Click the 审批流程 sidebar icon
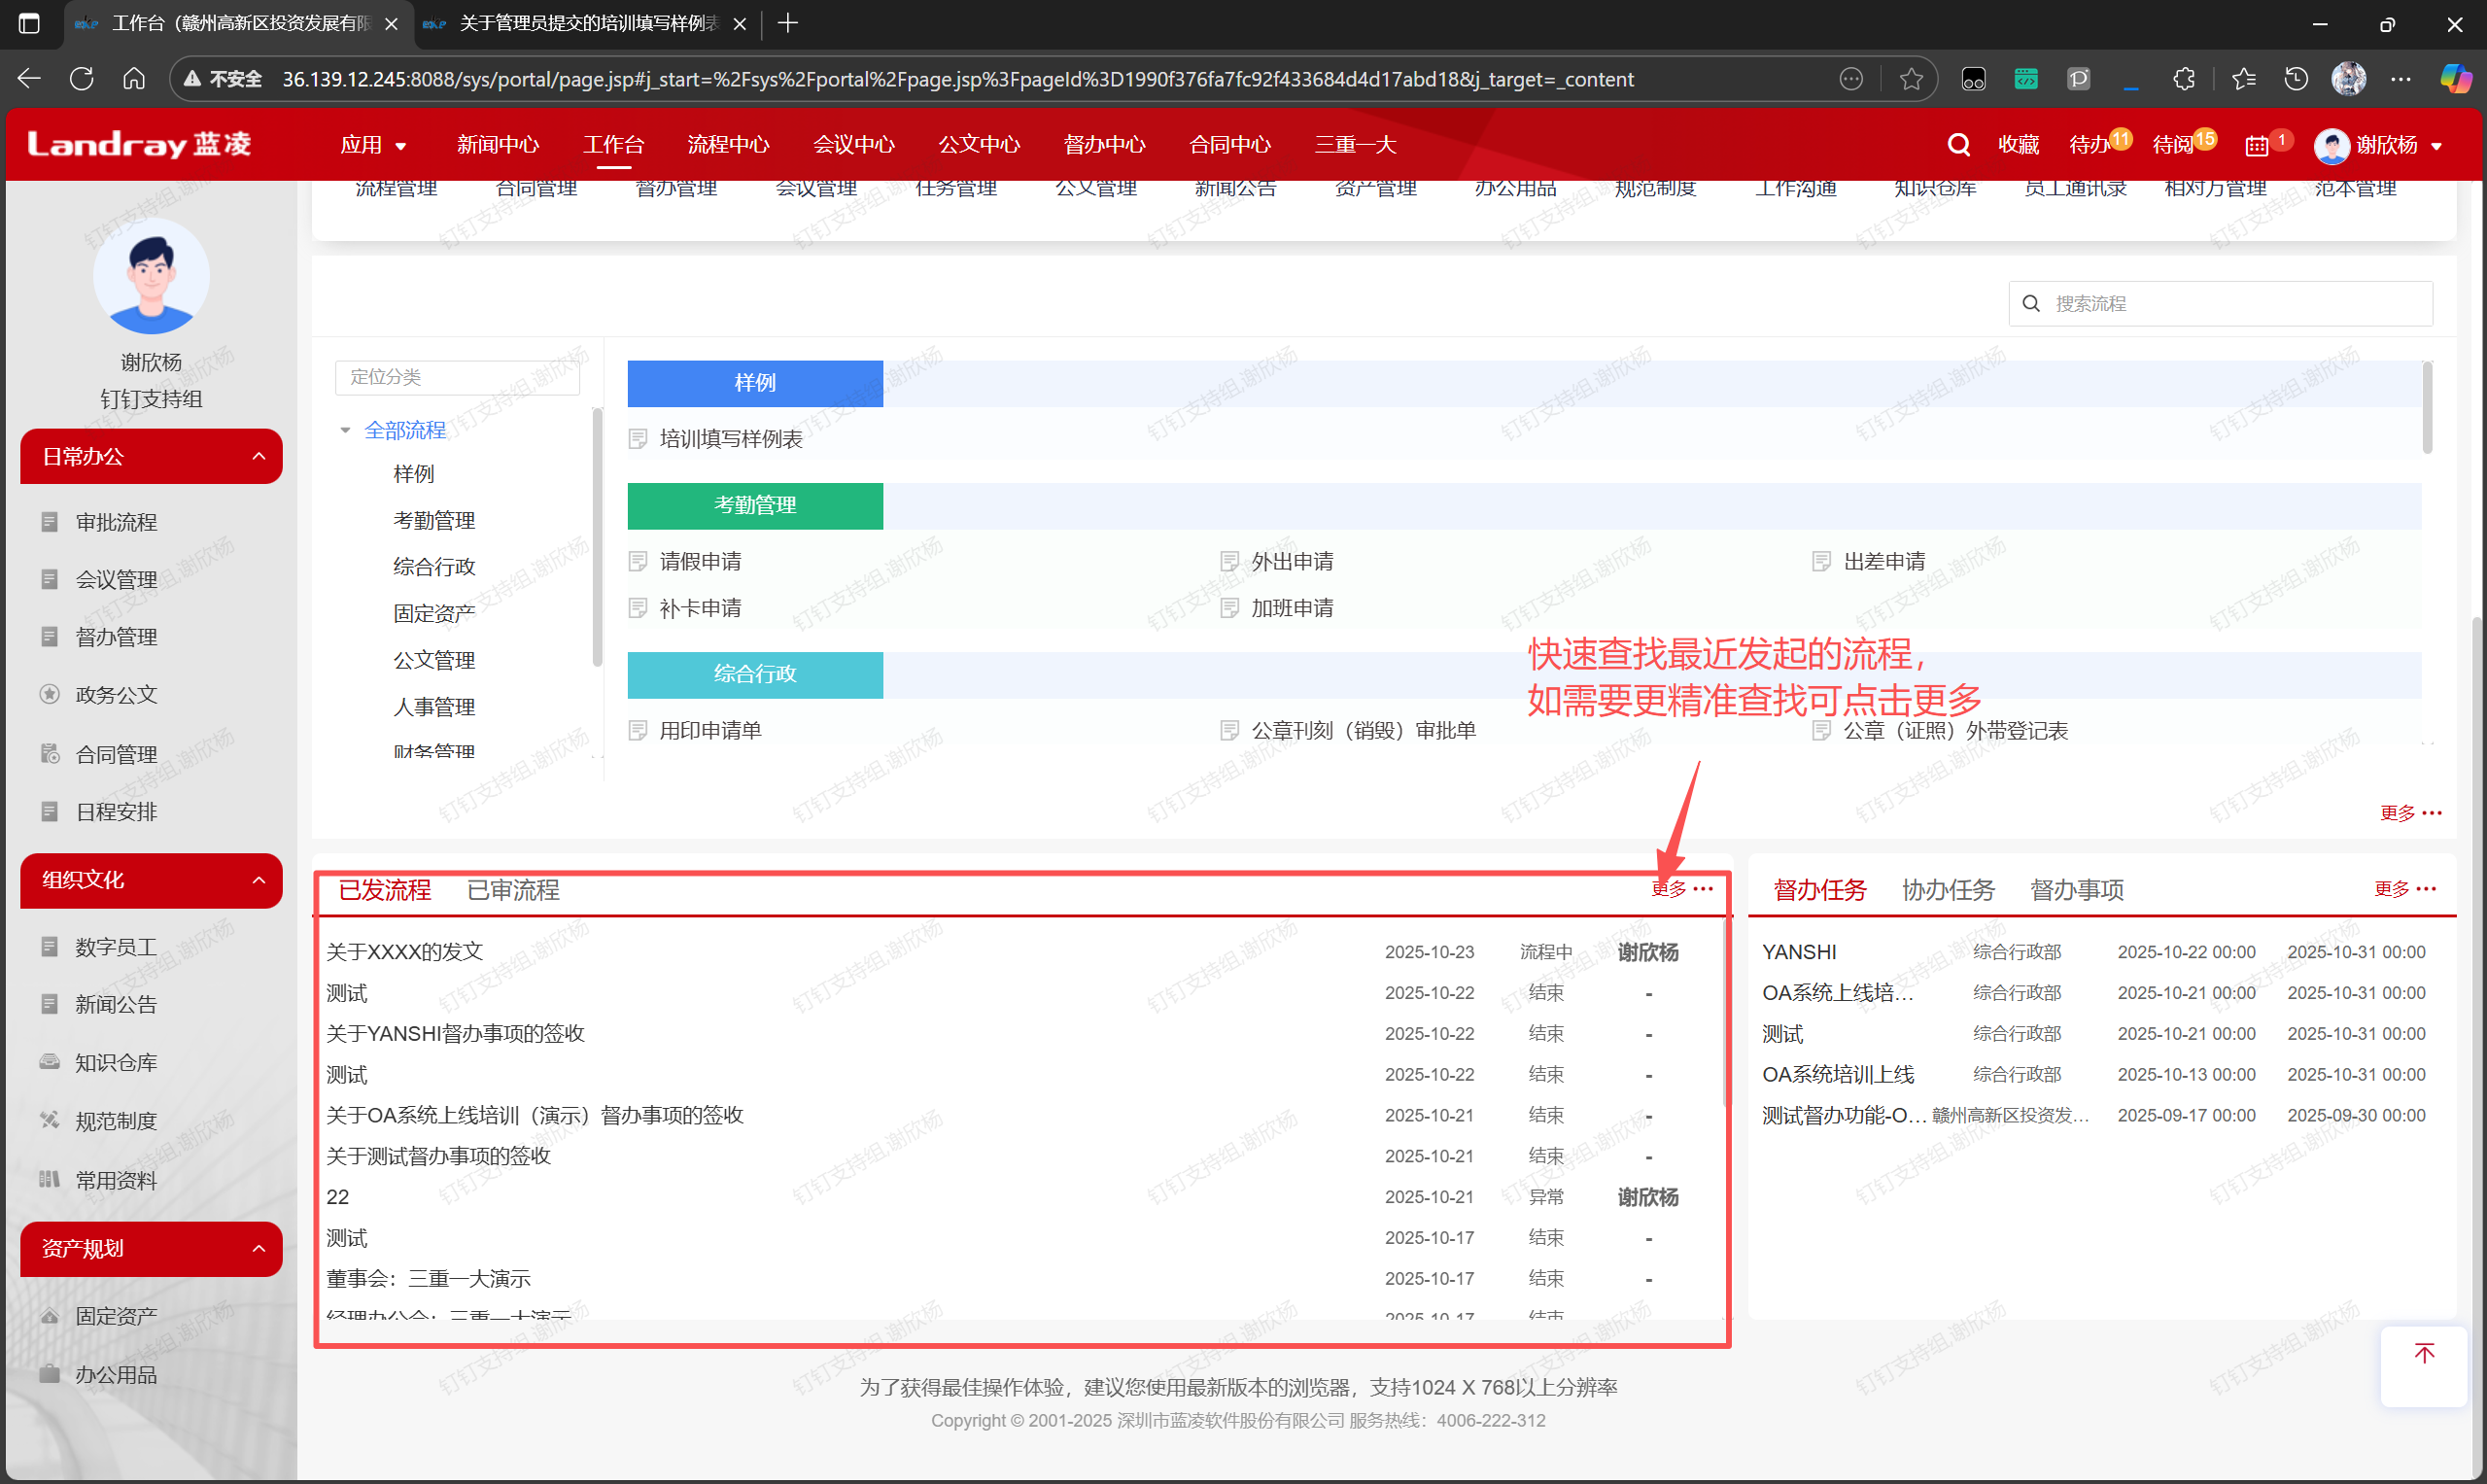Screen dimensions: 2487x1484 point(49,522)
